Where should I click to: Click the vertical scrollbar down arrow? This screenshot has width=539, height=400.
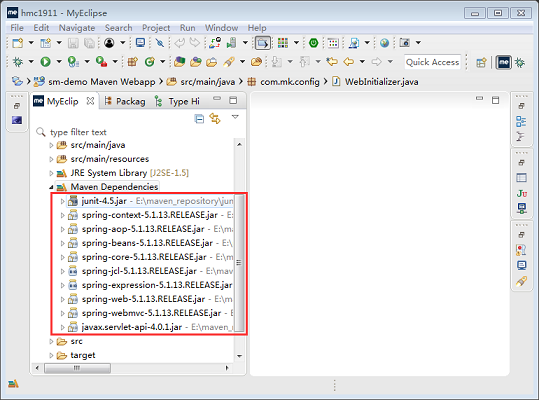(240, 356)
